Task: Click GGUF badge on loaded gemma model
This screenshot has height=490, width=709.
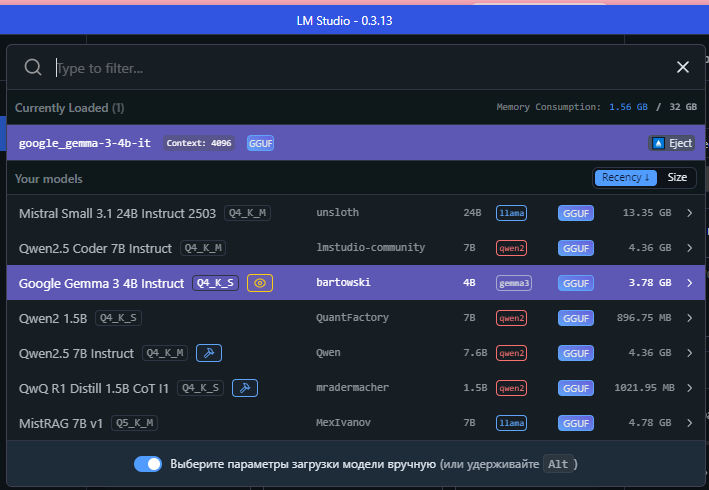Action: pyautogui.click(x=260, y=143)
